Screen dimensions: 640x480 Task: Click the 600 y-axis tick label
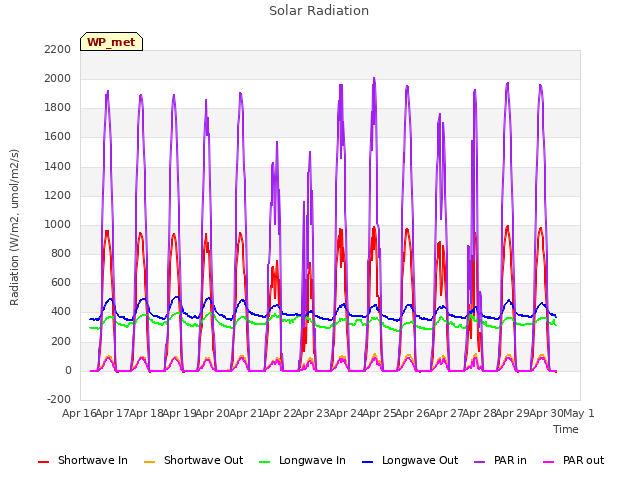pos(61,282)
